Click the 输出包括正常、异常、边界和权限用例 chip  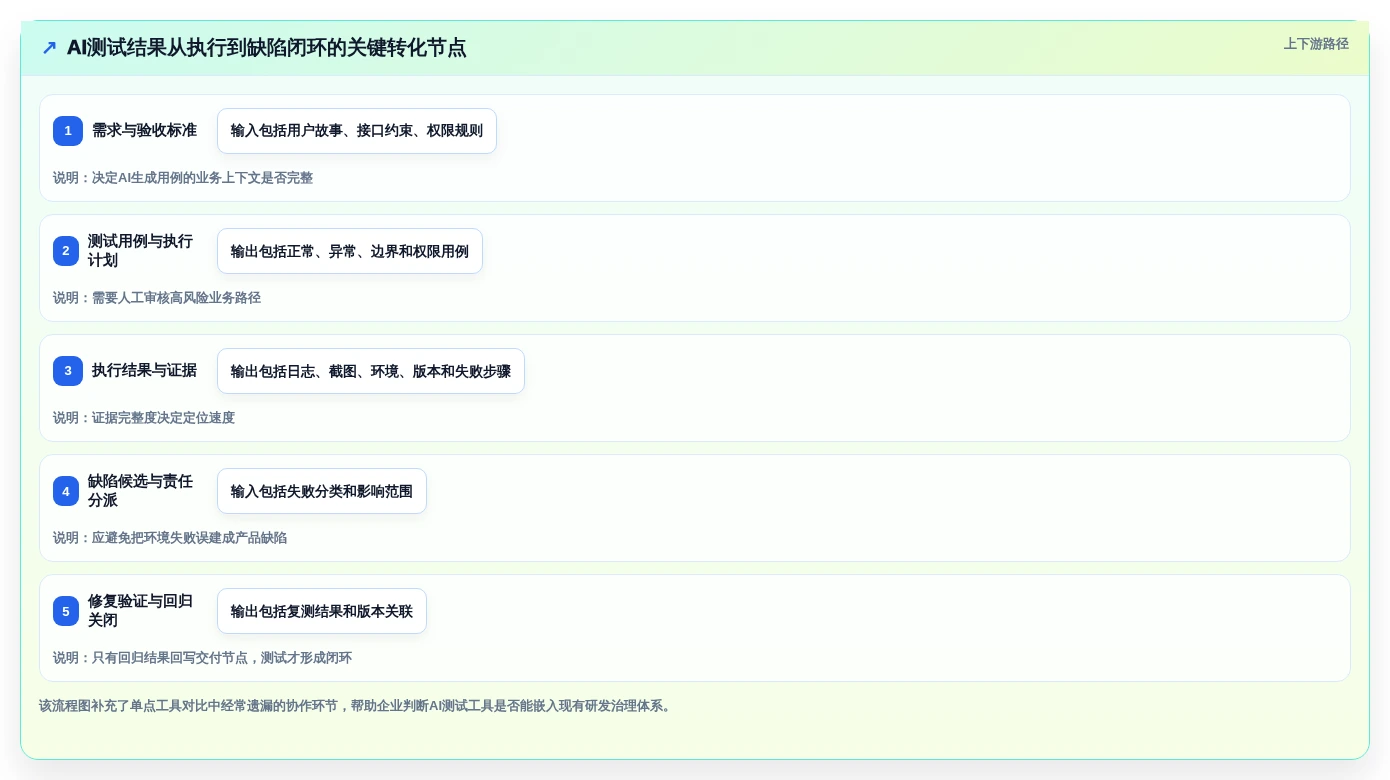coord(350,251)
